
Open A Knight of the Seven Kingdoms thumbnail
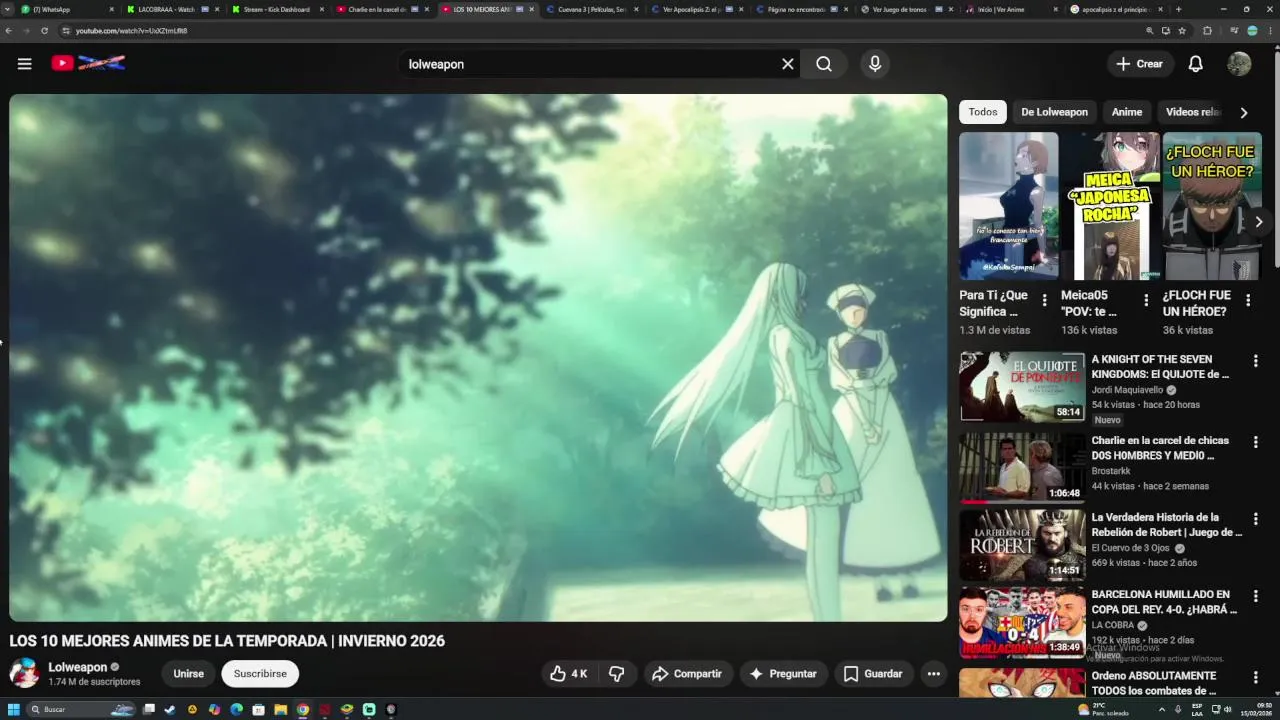(1022, 387)
